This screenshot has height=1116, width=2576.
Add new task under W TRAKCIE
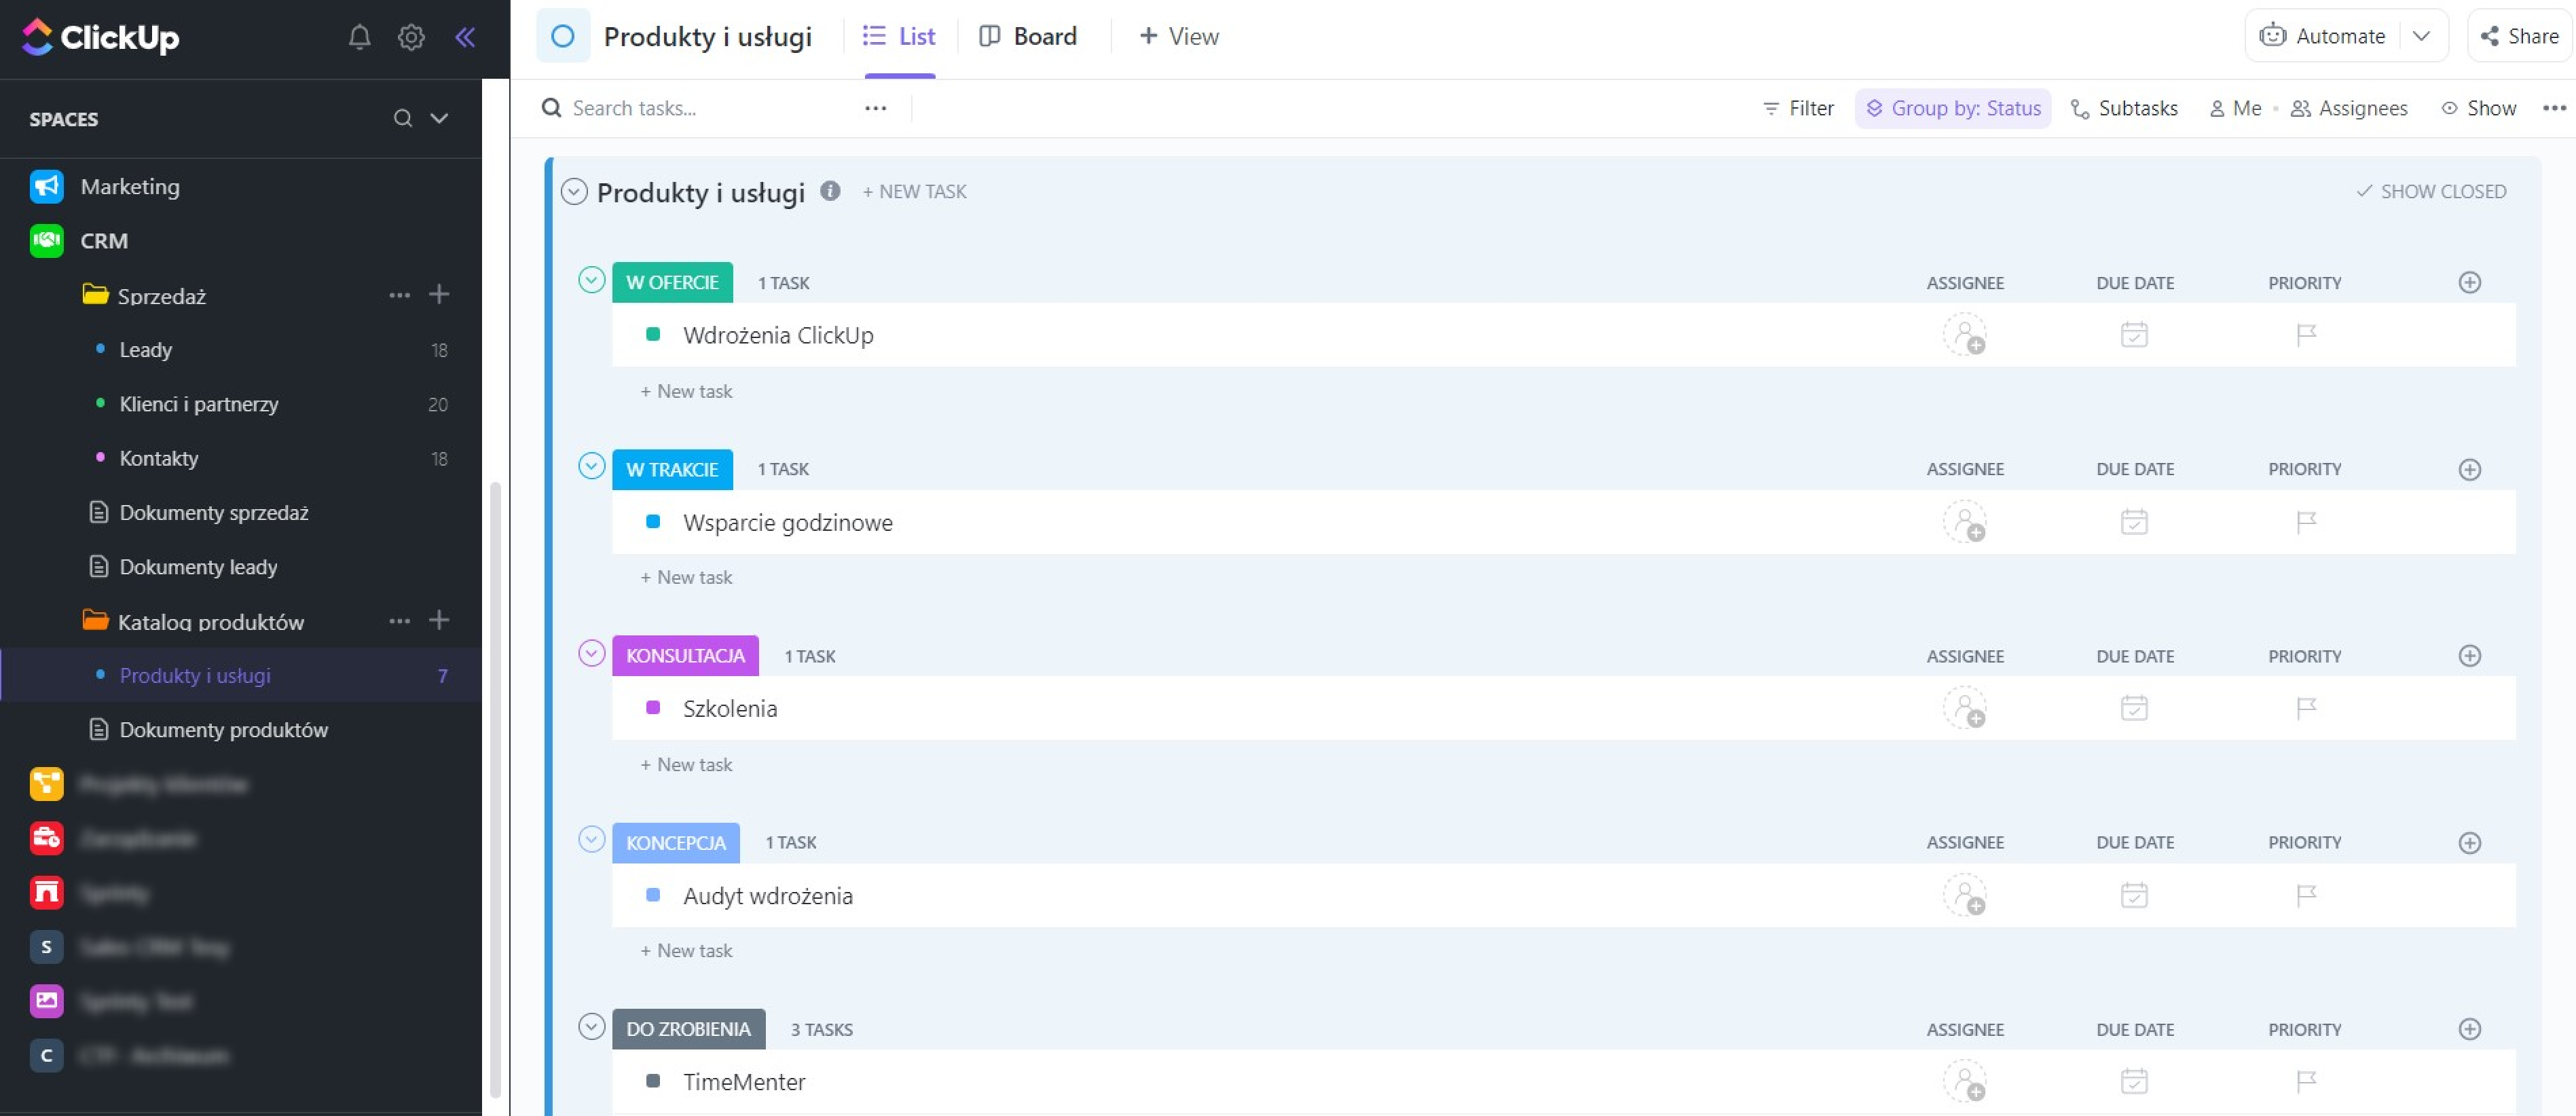tap(686, 577)
